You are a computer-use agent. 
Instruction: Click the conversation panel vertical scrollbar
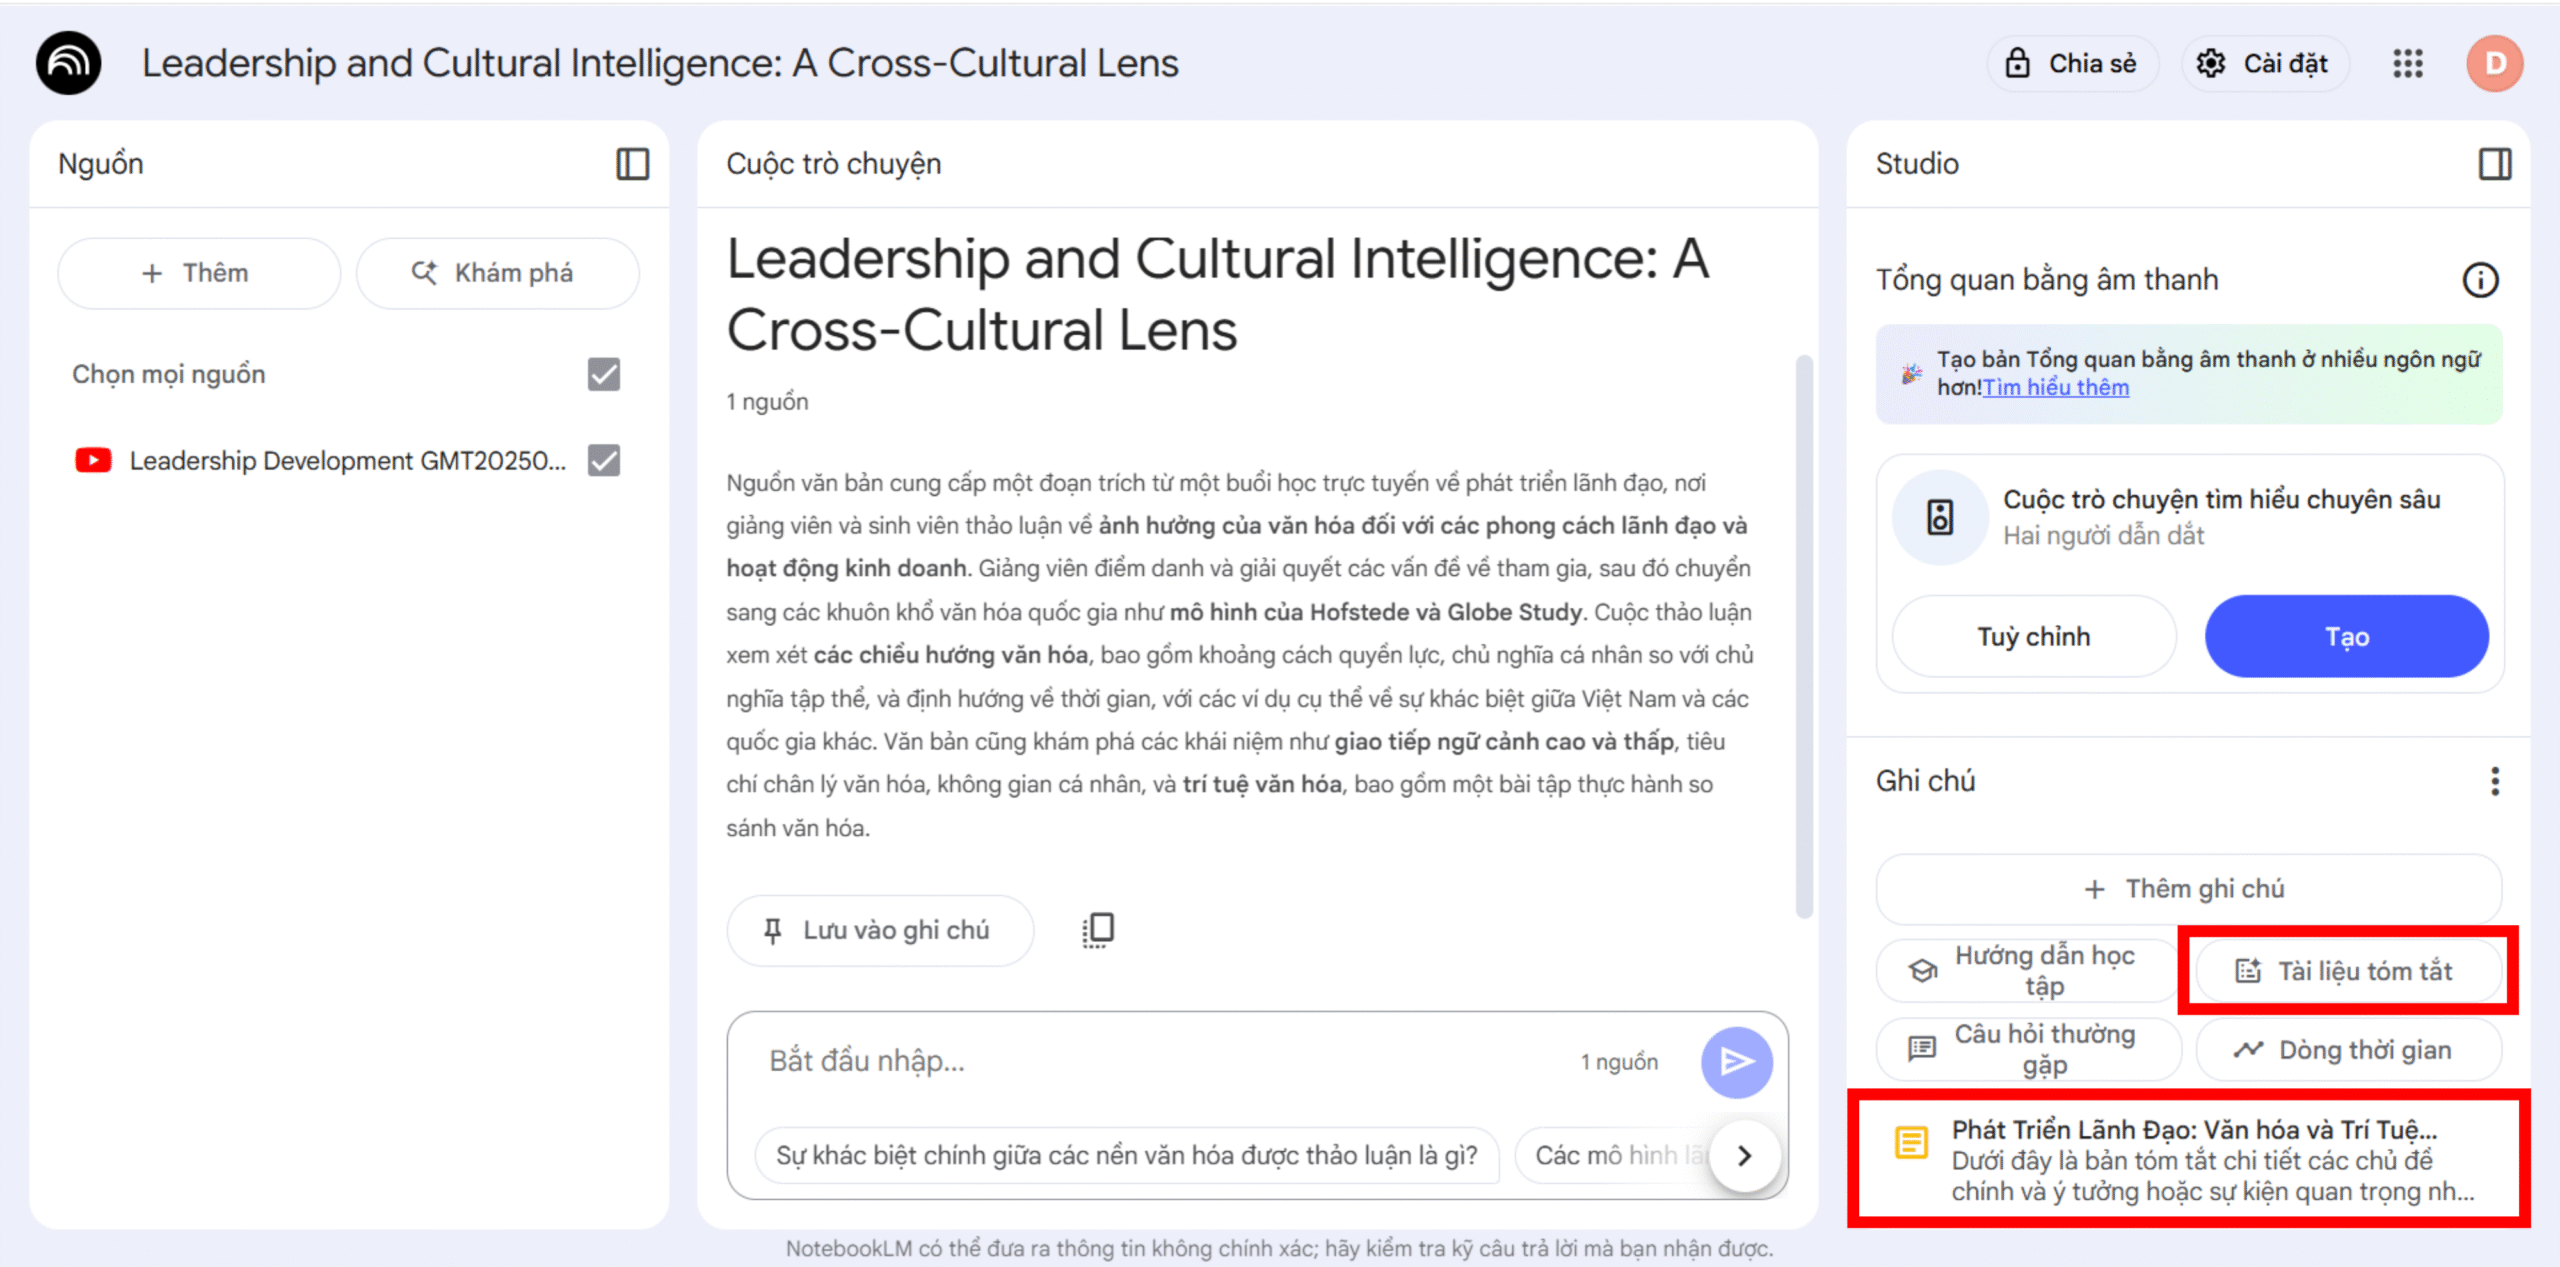pos(1804,636)
